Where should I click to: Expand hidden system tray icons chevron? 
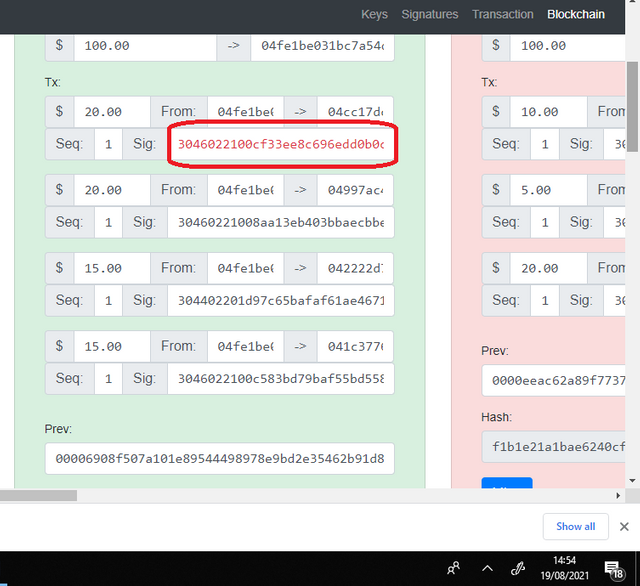click(487, 568)
